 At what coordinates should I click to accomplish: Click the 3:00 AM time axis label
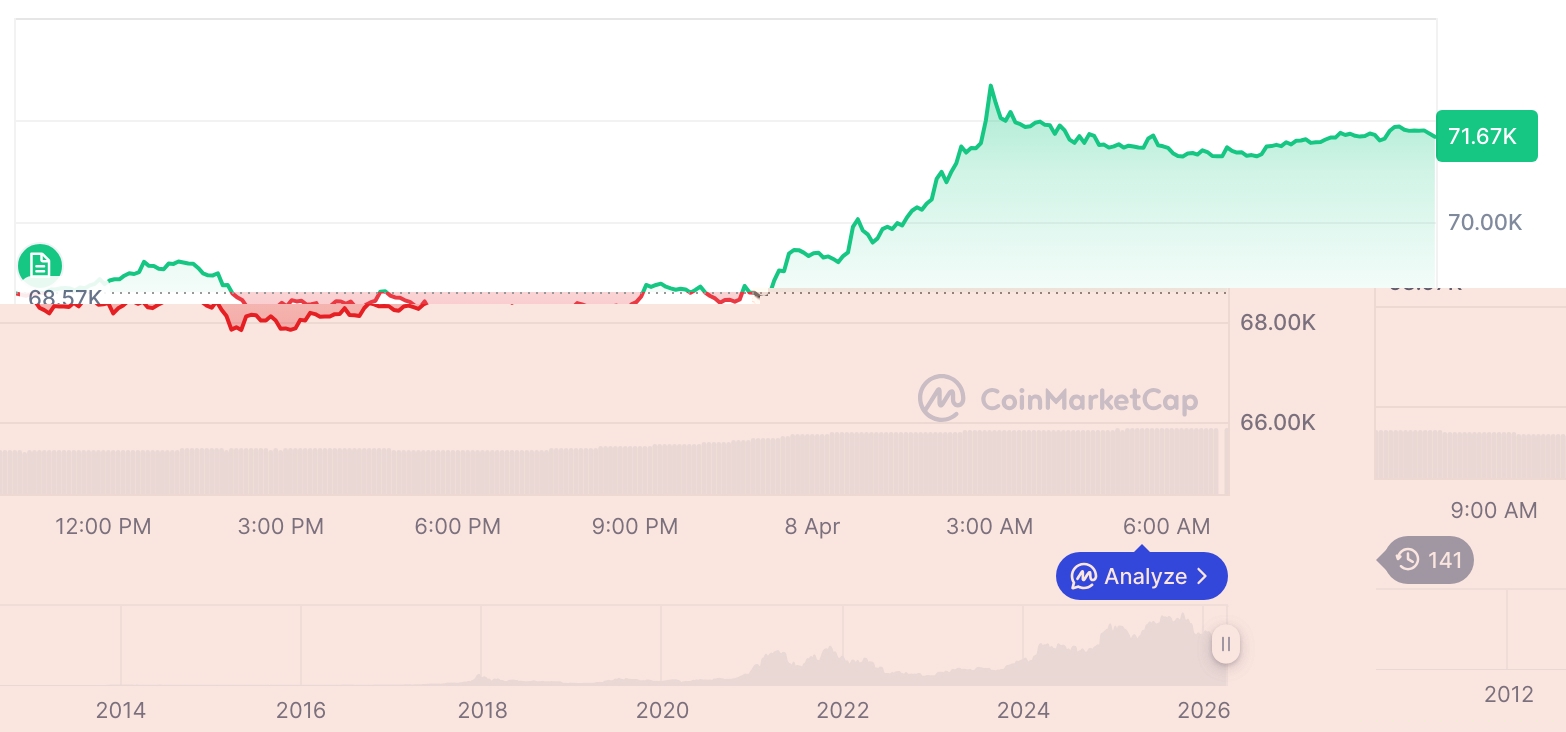click(989, 526)
